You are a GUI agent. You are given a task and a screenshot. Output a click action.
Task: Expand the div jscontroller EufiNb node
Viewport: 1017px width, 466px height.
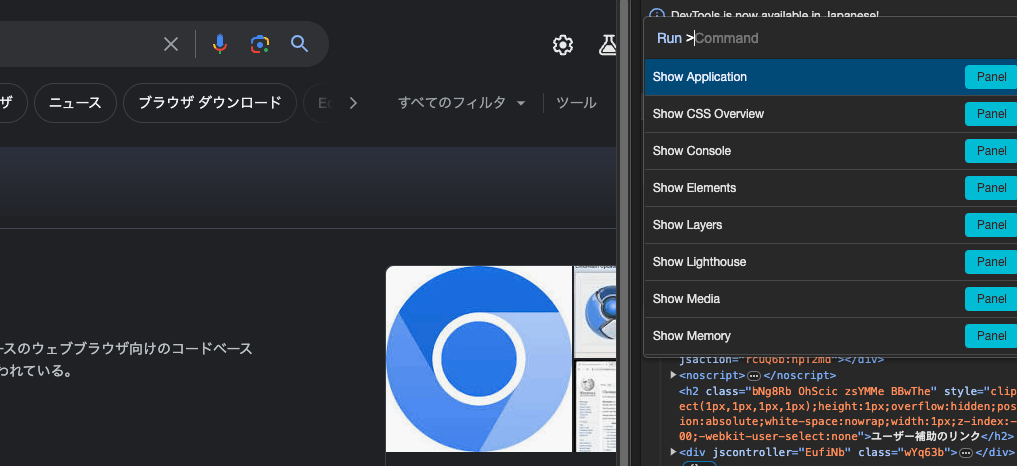(673, 452)
